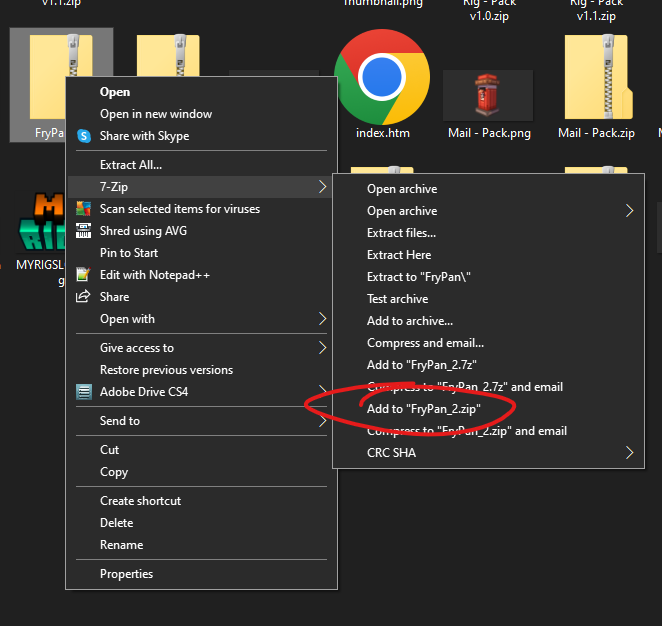662x626 pixels.
Task: Expand the CRC SHA submenu arrow
Action: click(x=629, y=453)
